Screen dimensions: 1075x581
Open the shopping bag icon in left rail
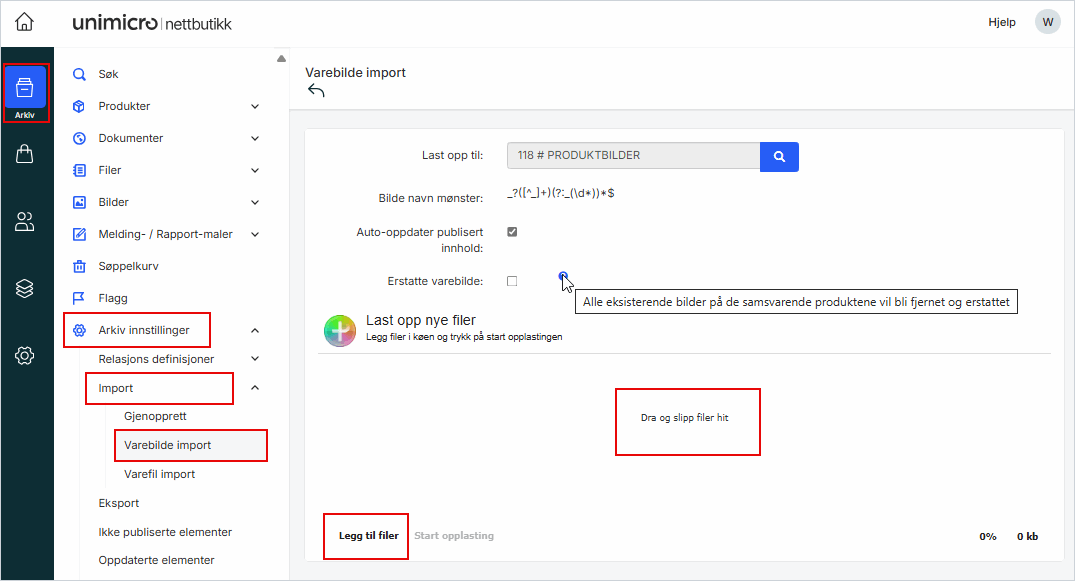click(25, 154)
